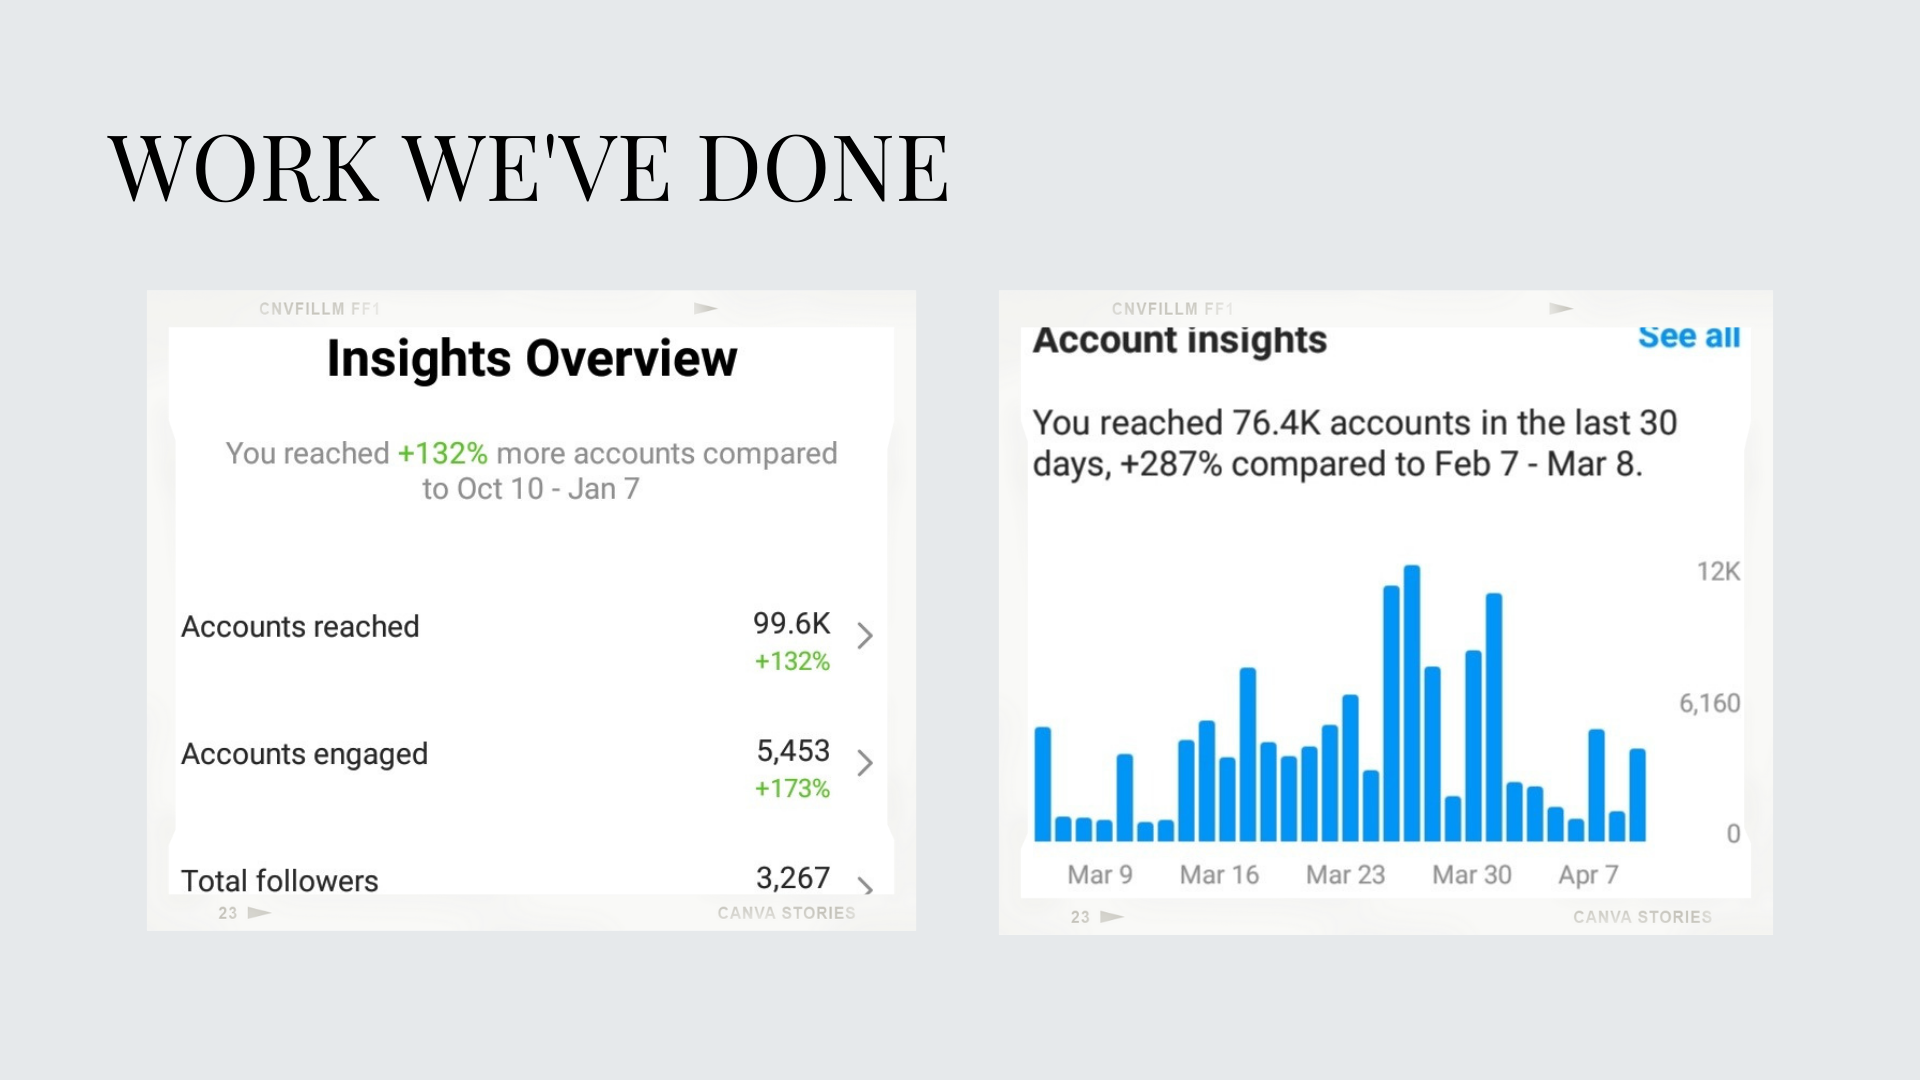Click the Insights Overview heading

coord(532,359)
